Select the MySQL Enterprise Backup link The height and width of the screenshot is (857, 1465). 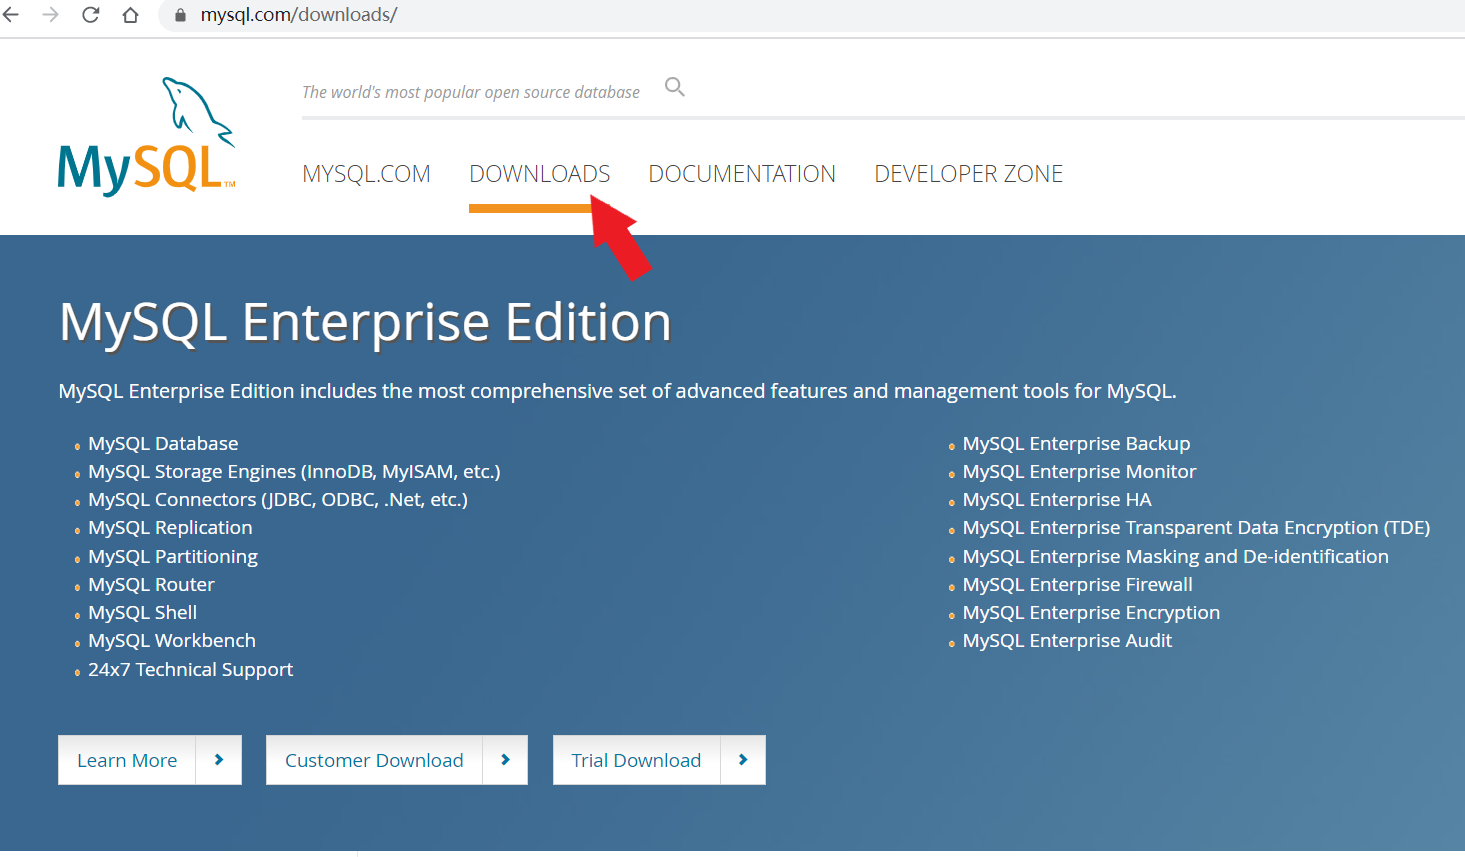(x=1076, y=443)
